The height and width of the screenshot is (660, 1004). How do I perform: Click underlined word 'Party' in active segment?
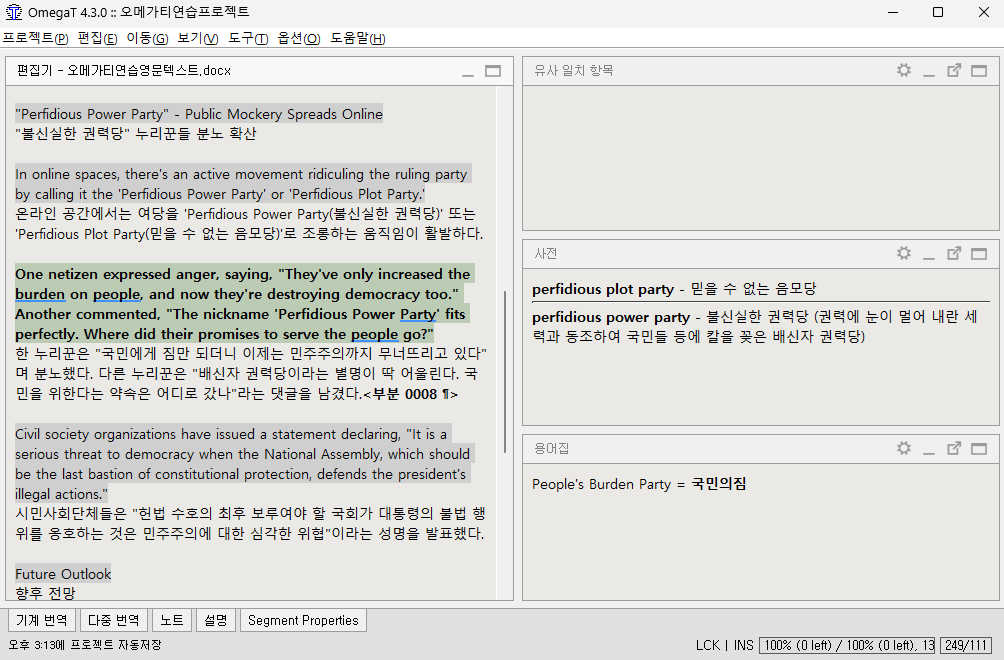click(417, 314)
